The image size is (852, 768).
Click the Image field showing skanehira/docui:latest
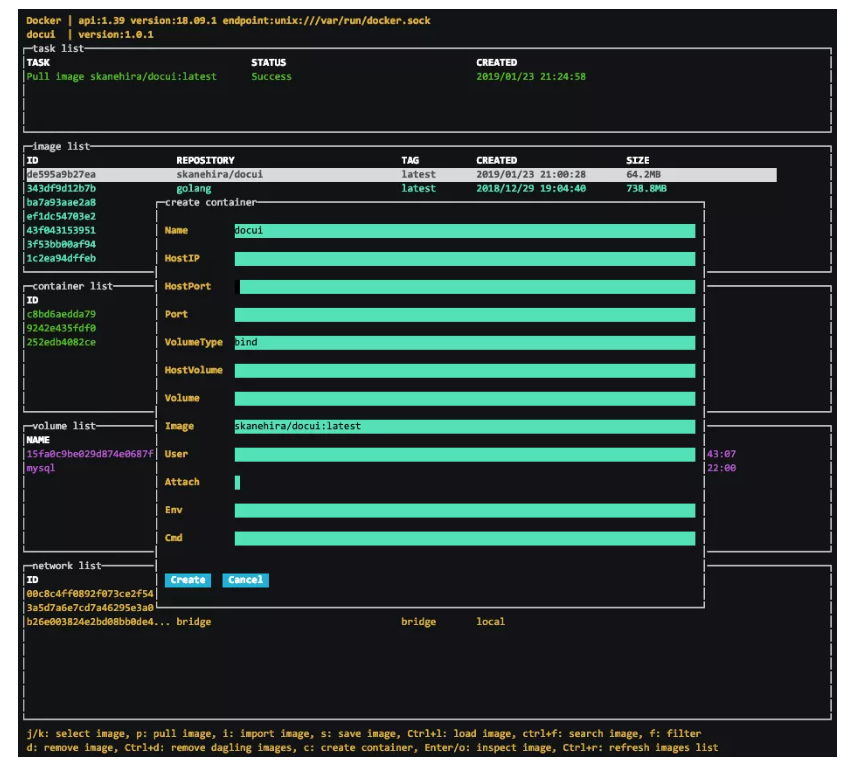point(400,426)
